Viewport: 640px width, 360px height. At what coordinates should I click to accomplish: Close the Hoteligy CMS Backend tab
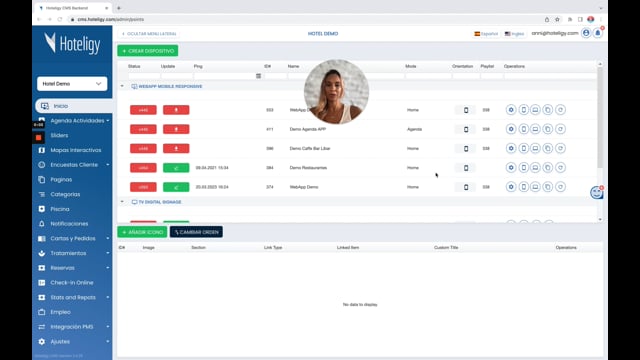[x=107, y=8]
